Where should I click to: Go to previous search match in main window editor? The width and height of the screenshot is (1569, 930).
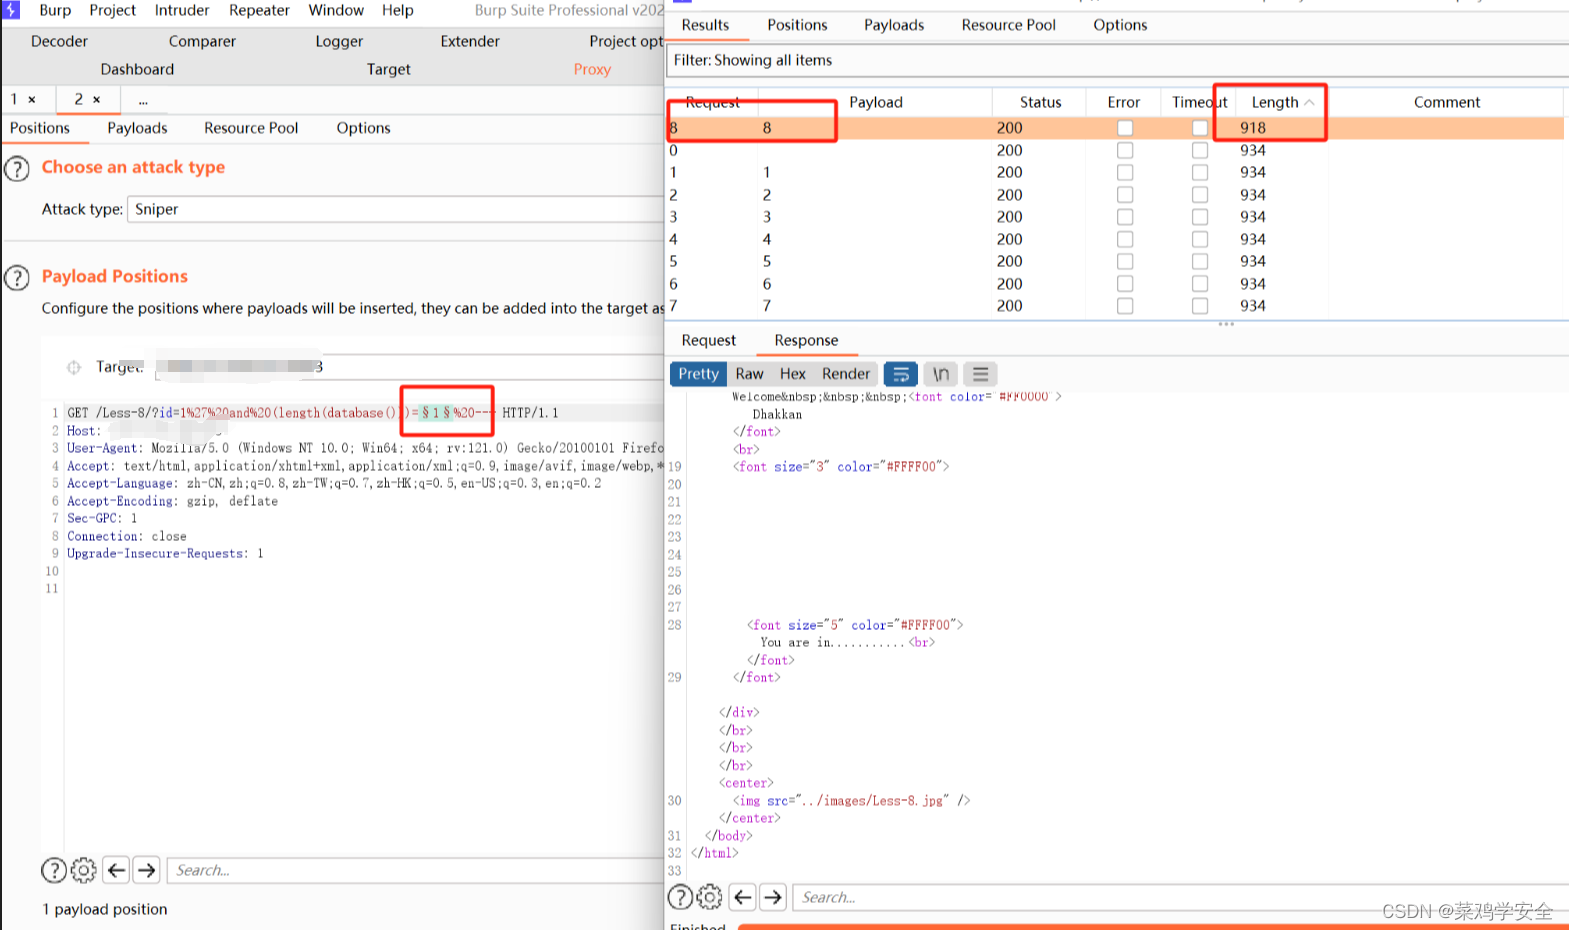point(116,870)
